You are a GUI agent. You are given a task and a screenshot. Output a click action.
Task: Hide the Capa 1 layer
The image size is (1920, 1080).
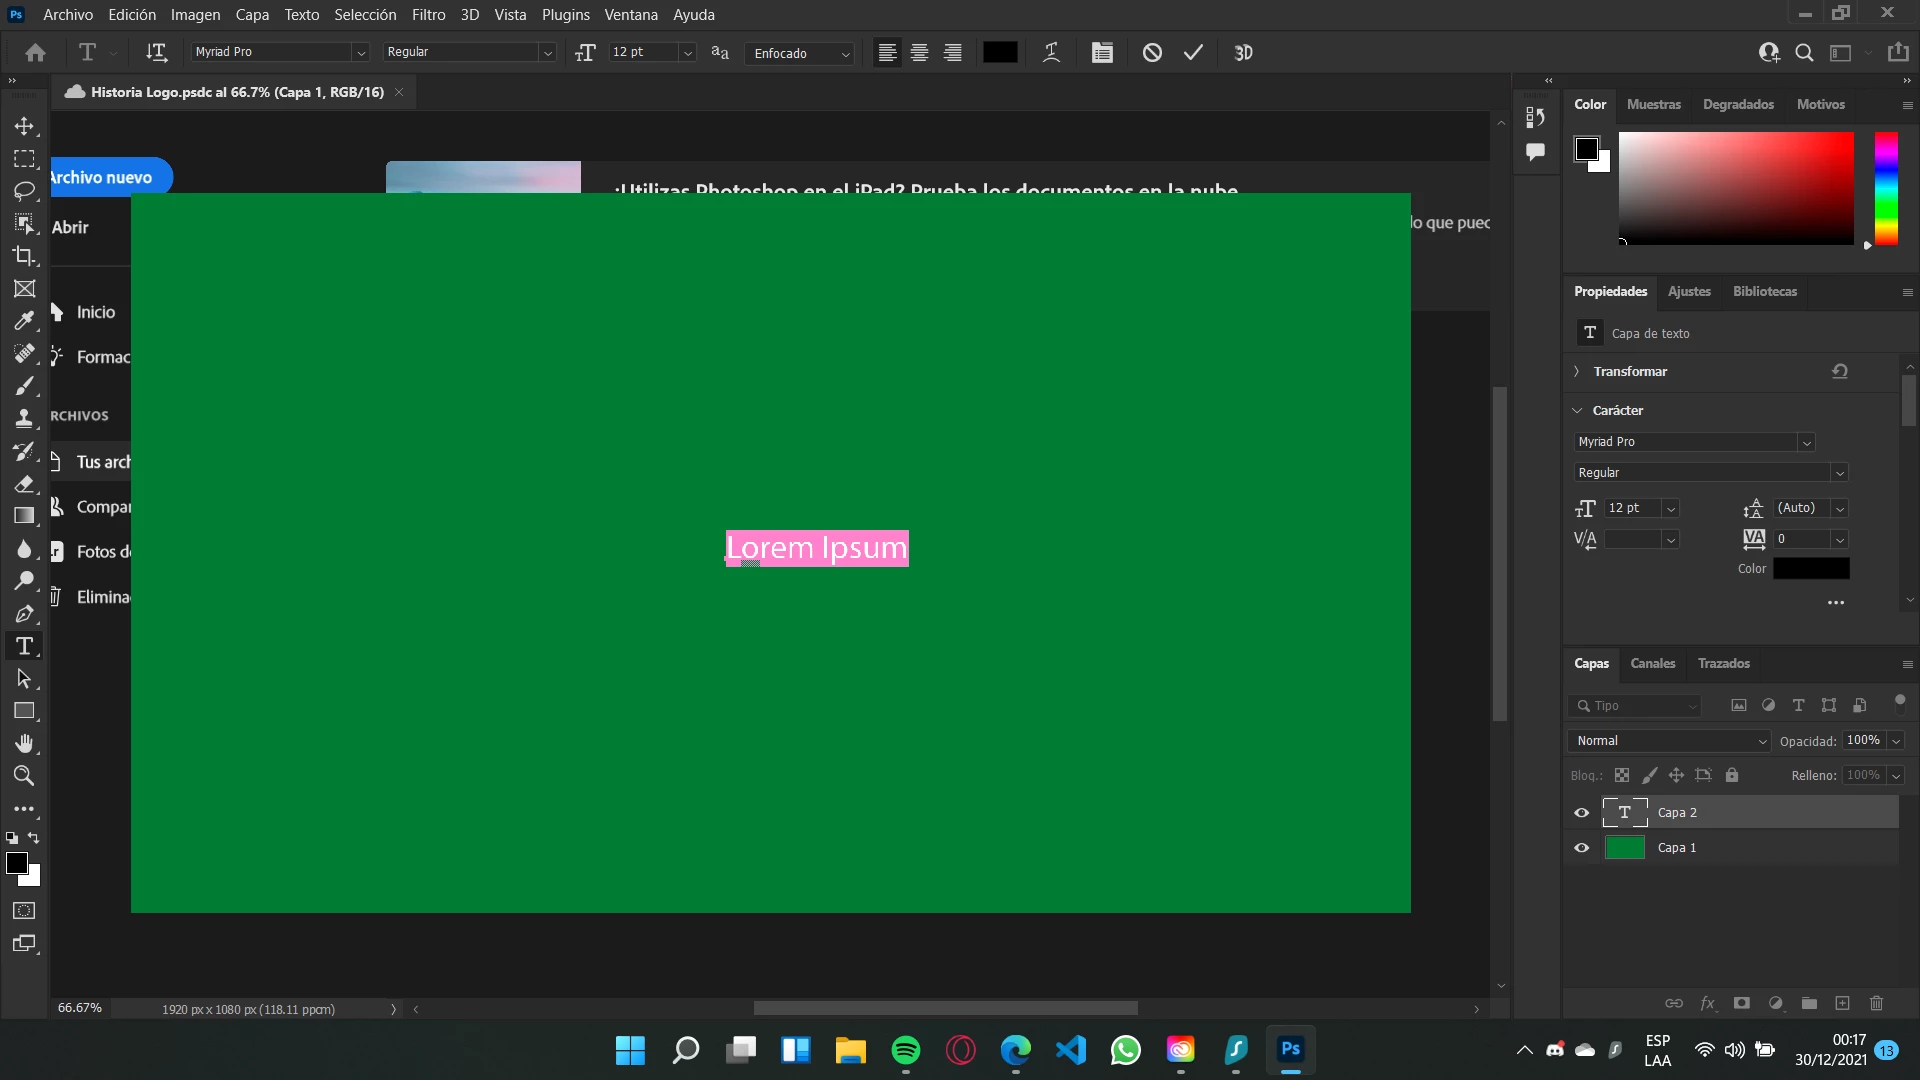[x=1582, y=848]
